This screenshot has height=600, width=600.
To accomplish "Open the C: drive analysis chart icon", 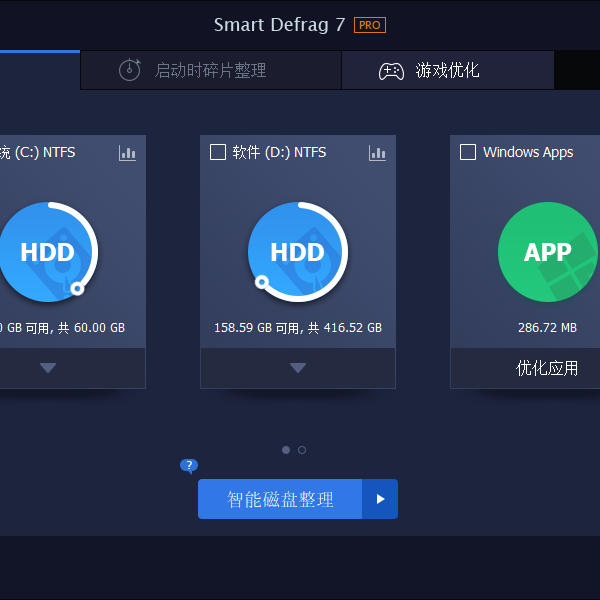I will (x=127, y=153).
